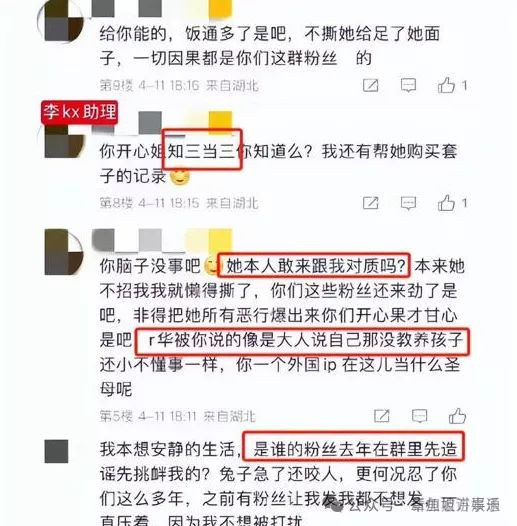Click the gray square avatar of bottom comment

(x=56, y=452)
